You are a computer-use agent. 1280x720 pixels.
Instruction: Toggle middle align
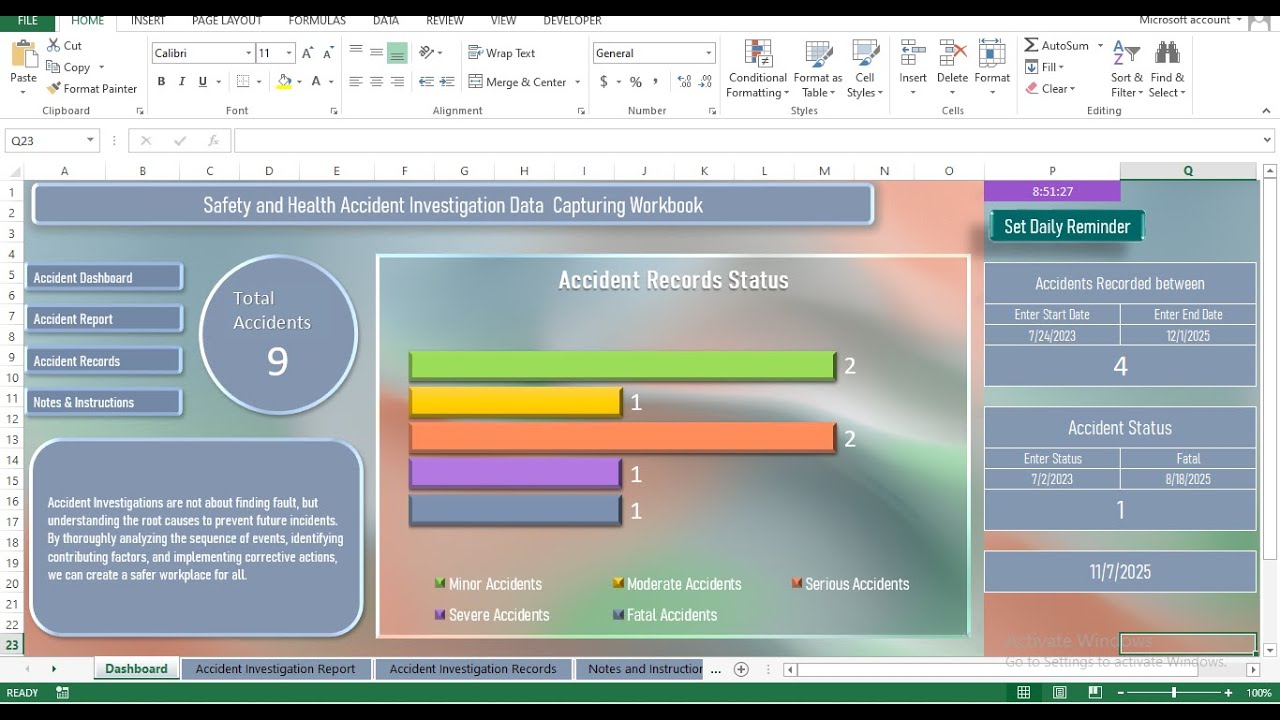(x=377, y=52)
